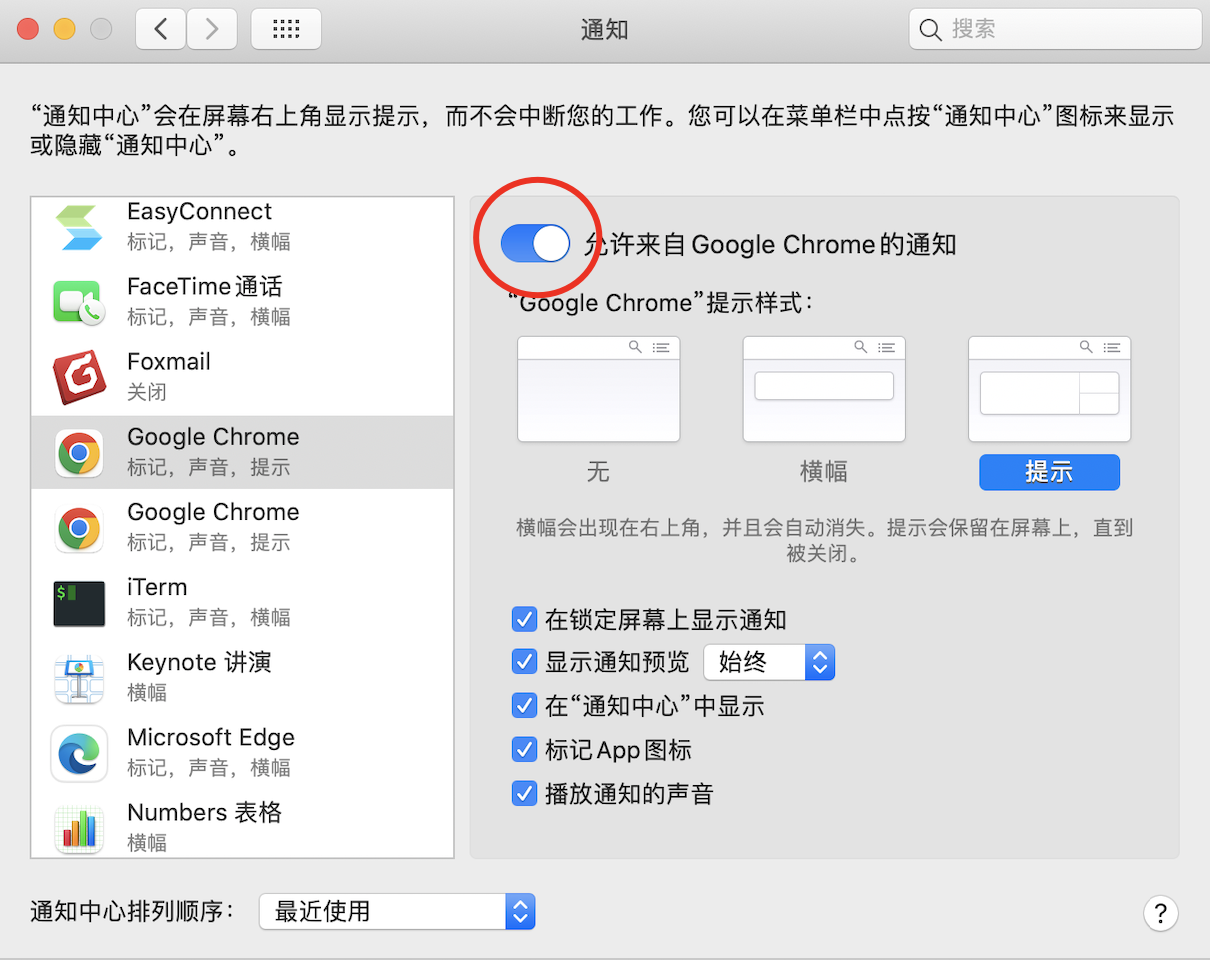Click the FaceTime通话 green camera icon
The image size is (1210, 960).
pos(79,302)
